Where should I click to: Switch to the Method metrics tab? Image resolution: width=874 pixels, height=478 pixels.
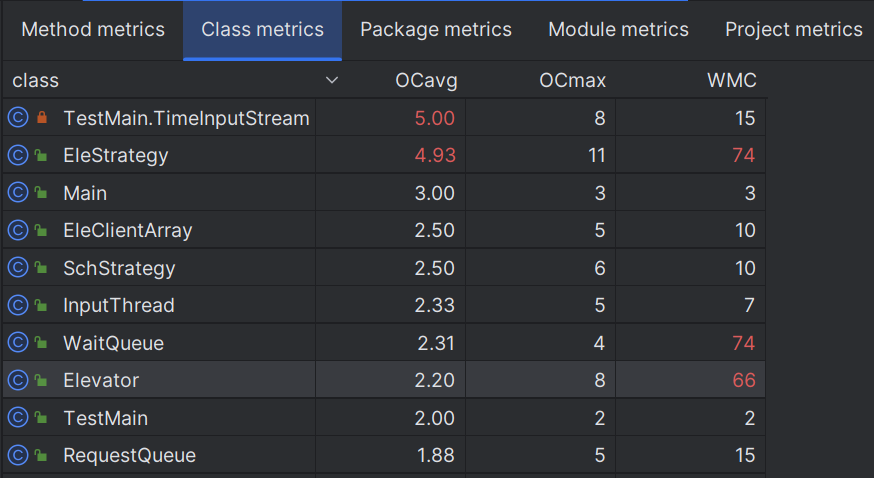93,30
